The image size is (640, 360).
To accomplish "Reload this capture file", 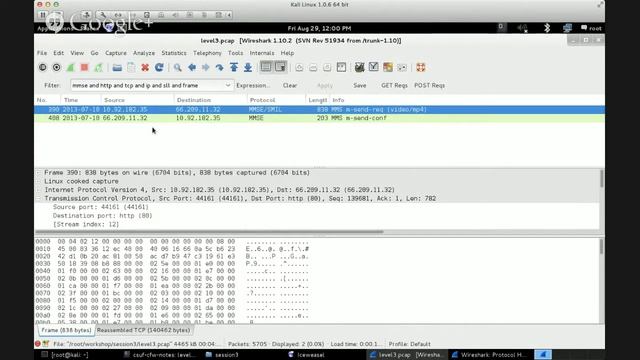I will click(159, 67).
